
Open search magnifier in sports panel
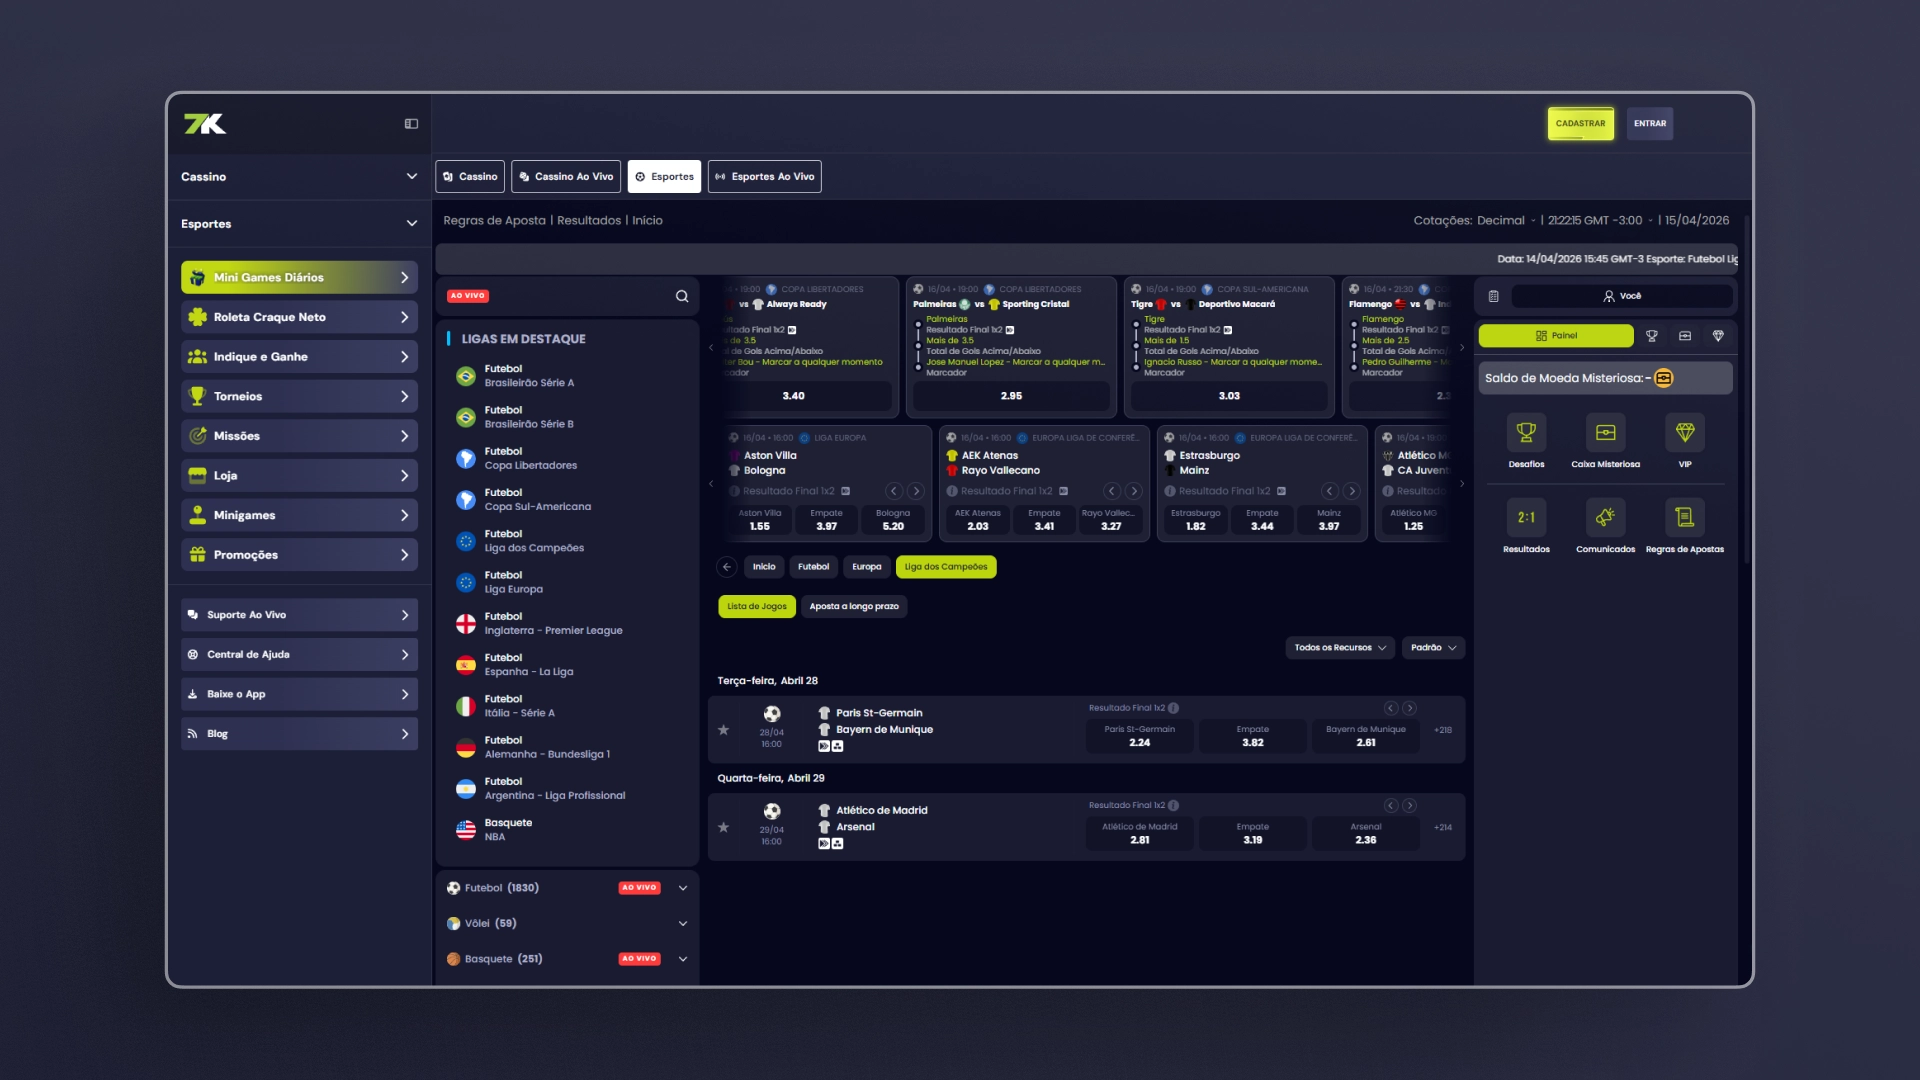(682, 296)
